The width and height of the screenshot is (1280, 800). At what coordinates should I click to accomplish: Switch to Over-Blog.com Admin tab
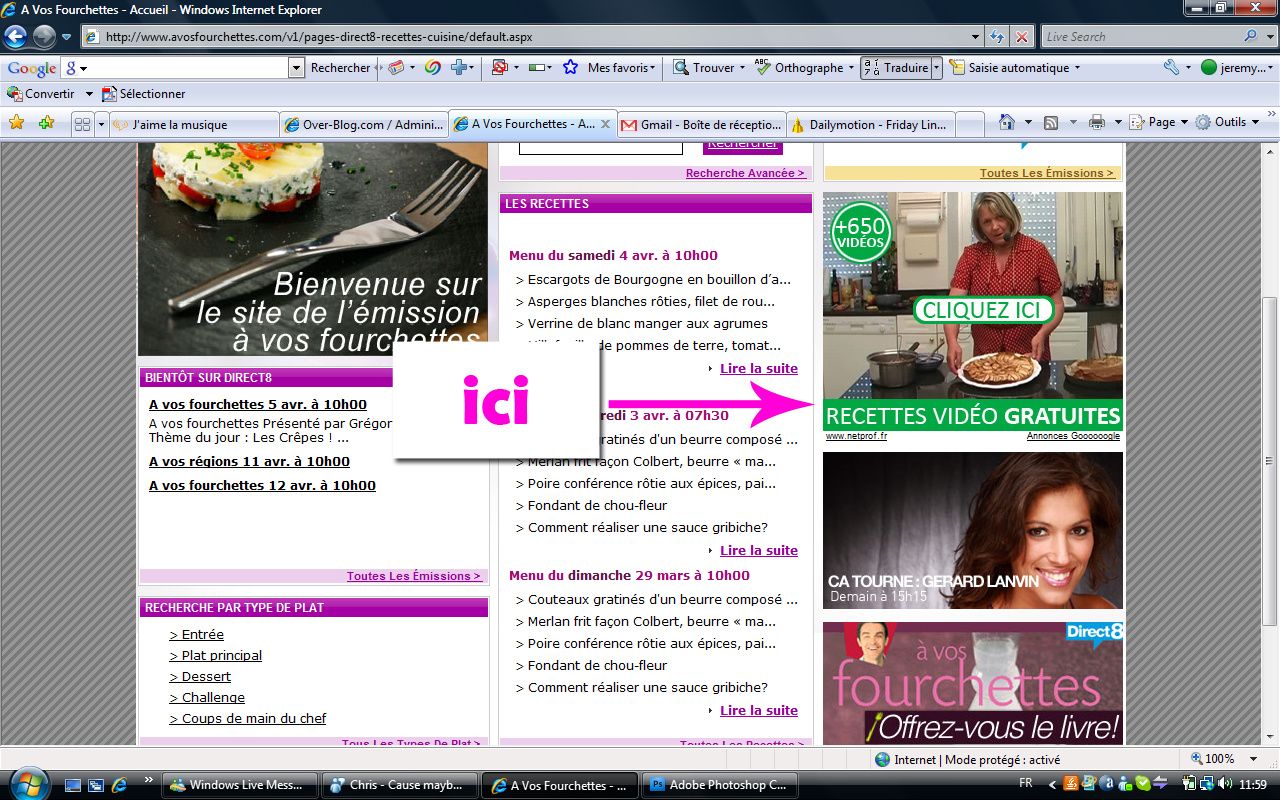point(364,125)
